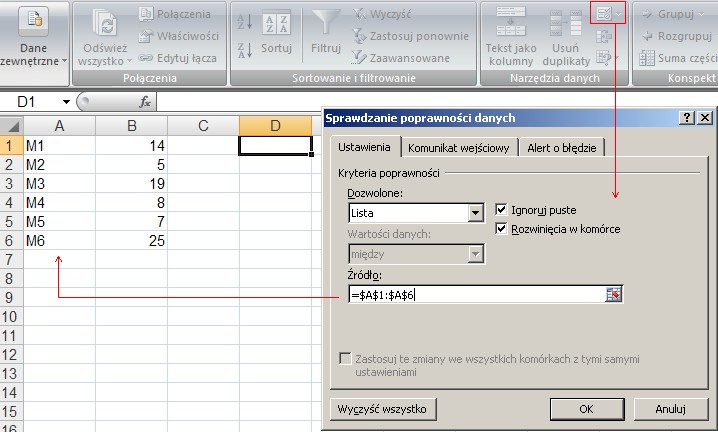718x432 pixels.
Task: Click the Filtruj funnel icon
Action: point(326,26)
